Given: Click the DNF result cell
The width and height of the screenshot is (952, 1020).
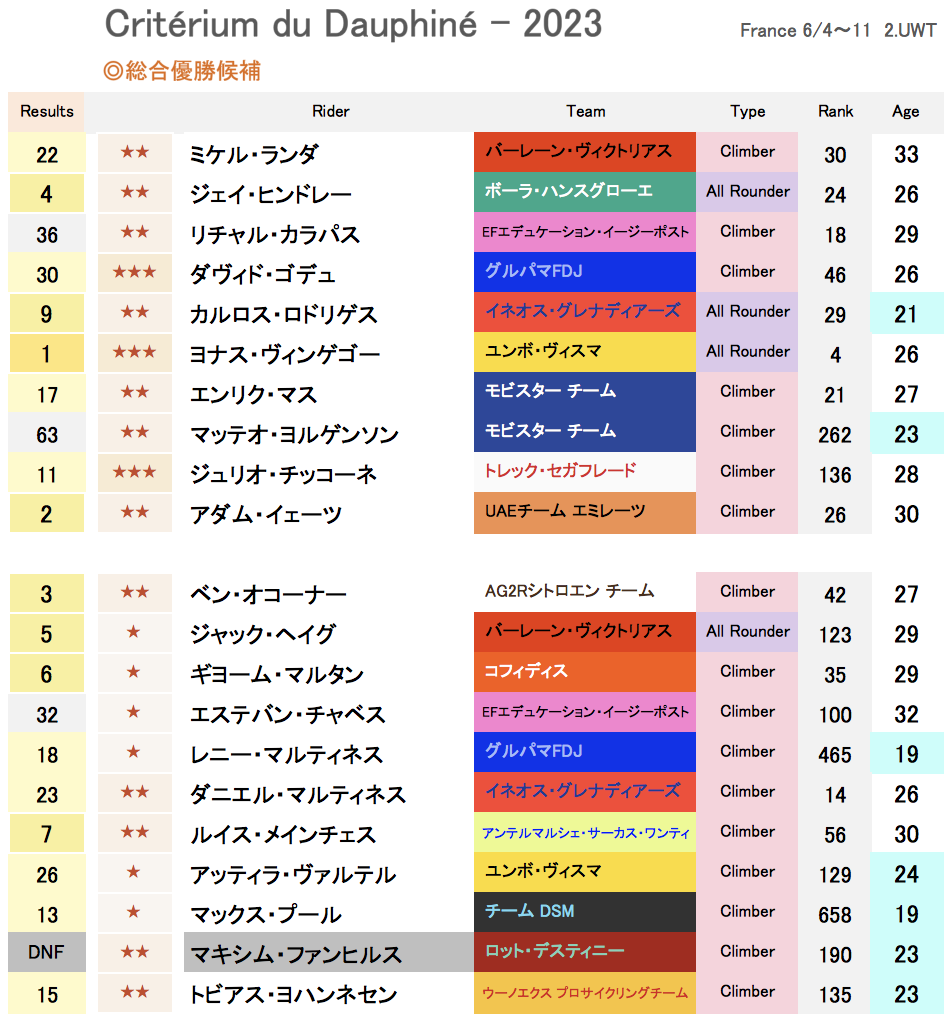Looking at the screenshot, I should (x=47, y=952).
